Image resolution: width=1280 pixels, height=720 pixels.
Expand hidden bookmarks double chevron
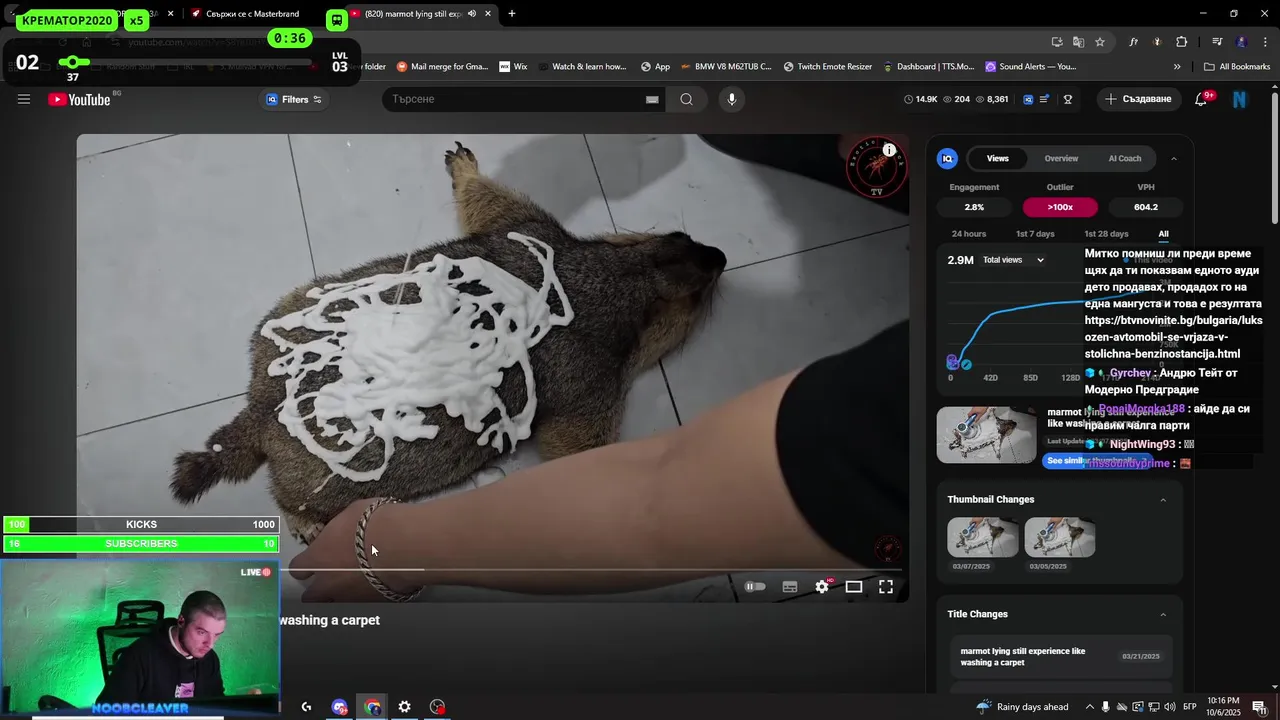click(x=1177, y=67)
